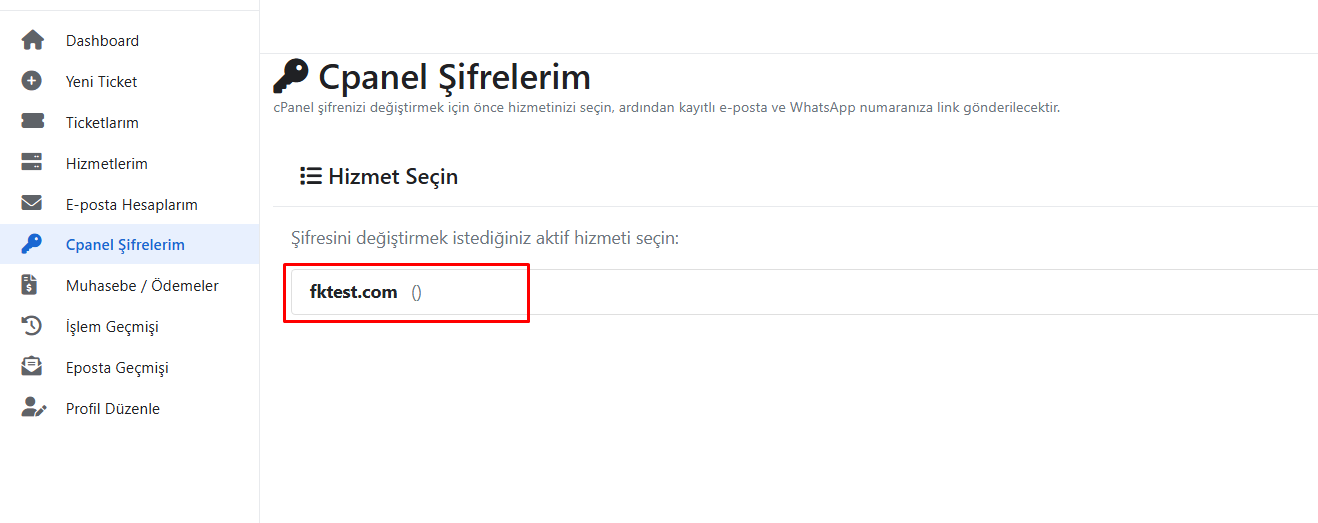Click the Muhasebe invoice dollar icon
Screen dimensions: 1318x523
pos(32,286)
